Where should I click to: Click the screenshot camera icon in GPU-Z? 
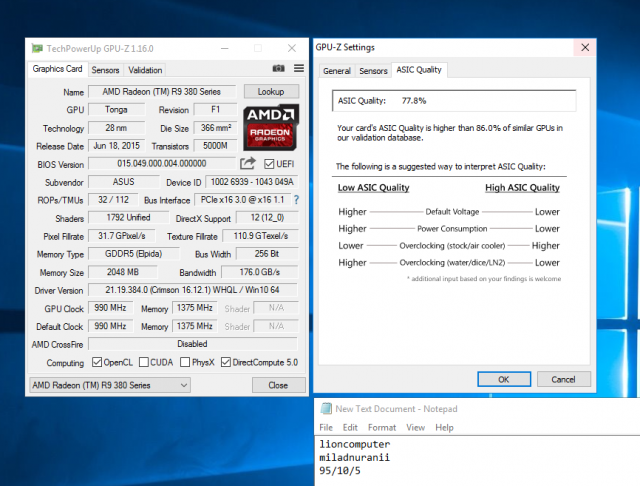coord(279,69)
